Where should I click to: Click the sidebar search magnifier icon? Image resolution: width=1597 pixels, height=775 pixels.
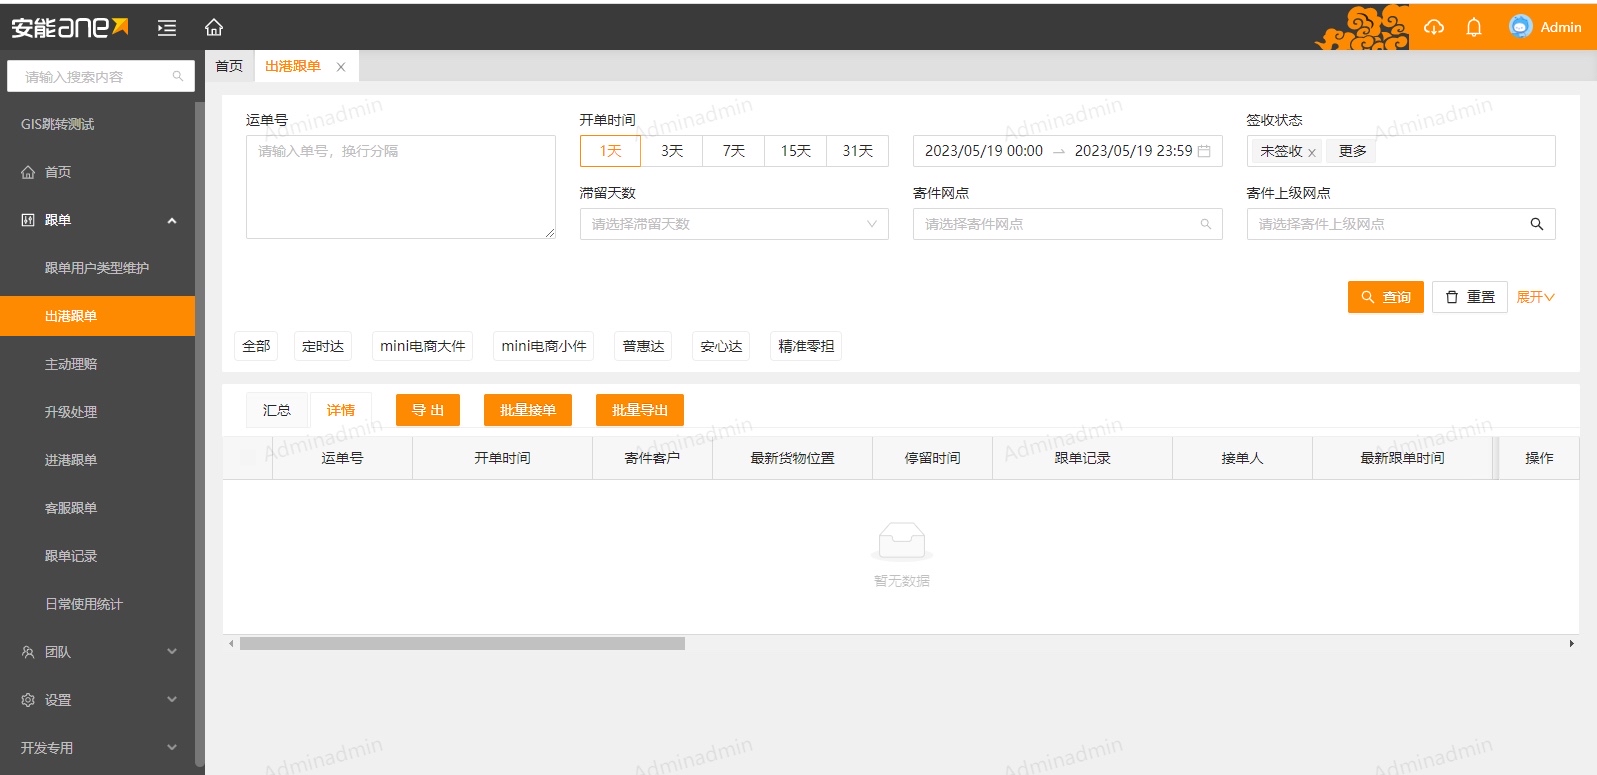click(178, 76)
